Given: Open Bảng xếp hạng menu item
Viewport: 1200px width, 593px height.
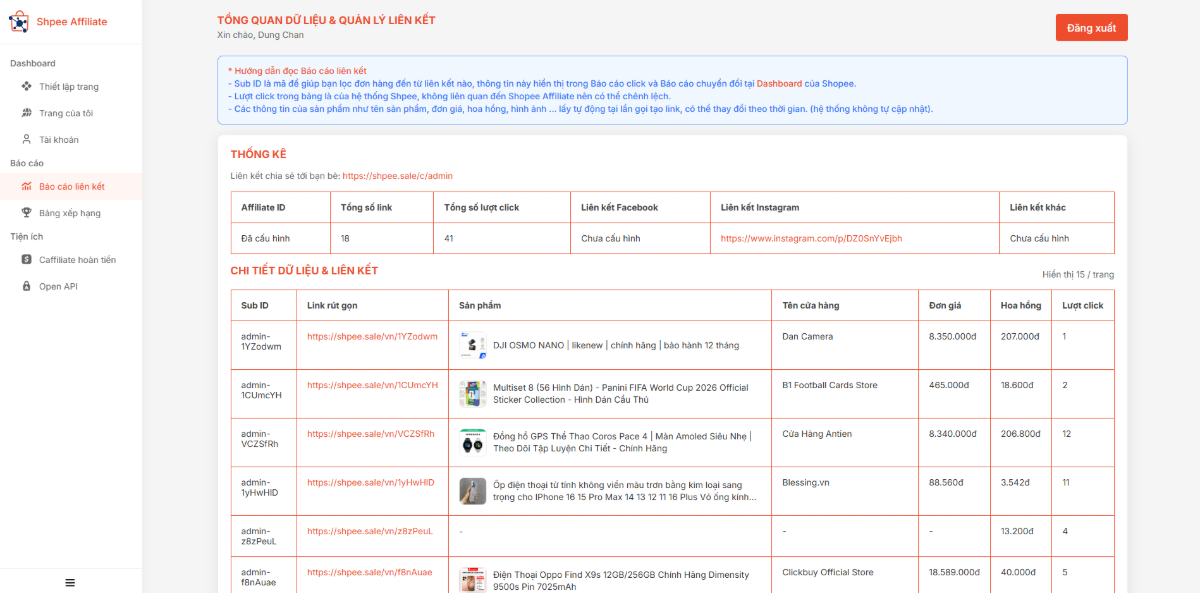Looking at the screenshot, I should 70,213.
